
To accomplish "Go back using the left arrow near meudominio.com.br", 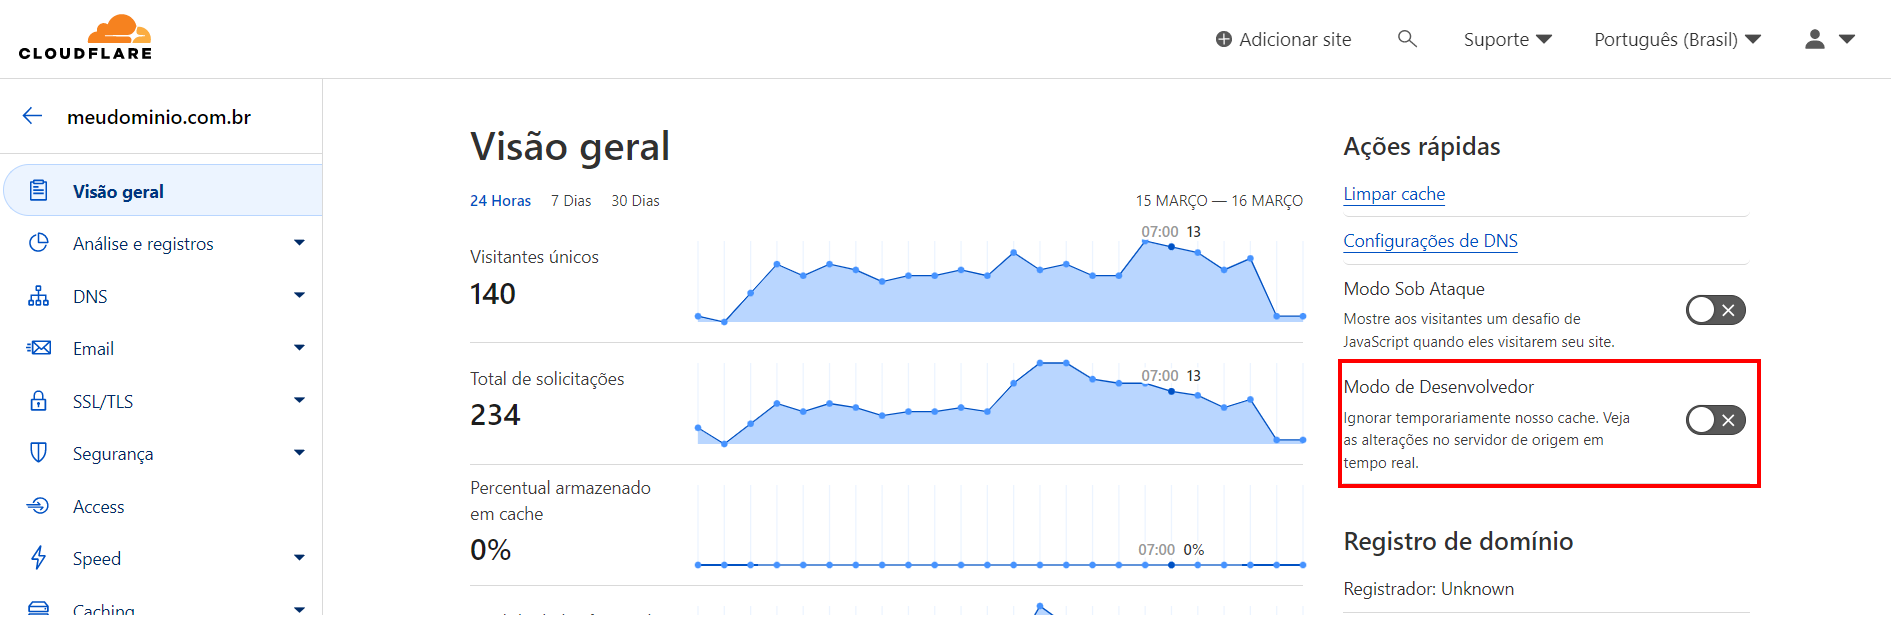I will [x=31, y=116].
